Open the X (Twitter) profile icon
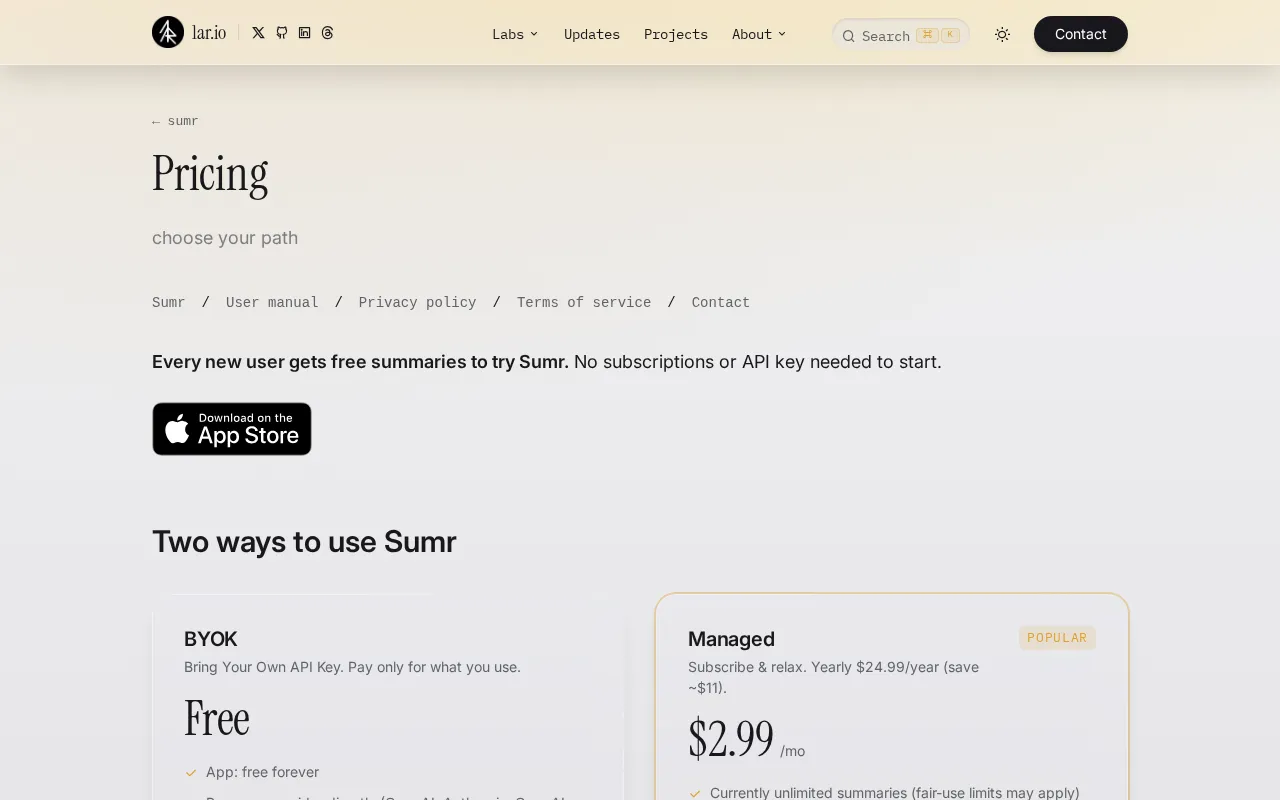Viewport: 1280px width, 800px height. 258,33
